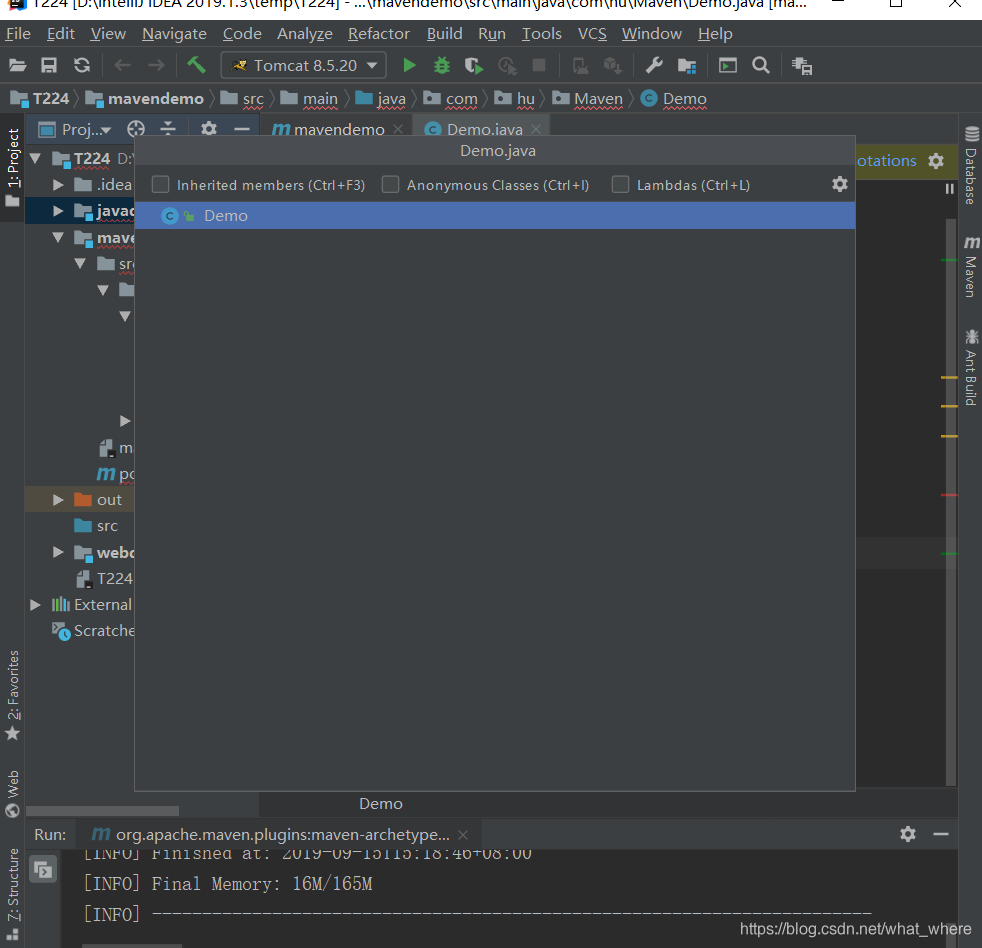Image resolution: width=982 pixels, height=948 pixels.
Task: Click the Final Memory: 16M/165M log line
Action: click(228, 884)
